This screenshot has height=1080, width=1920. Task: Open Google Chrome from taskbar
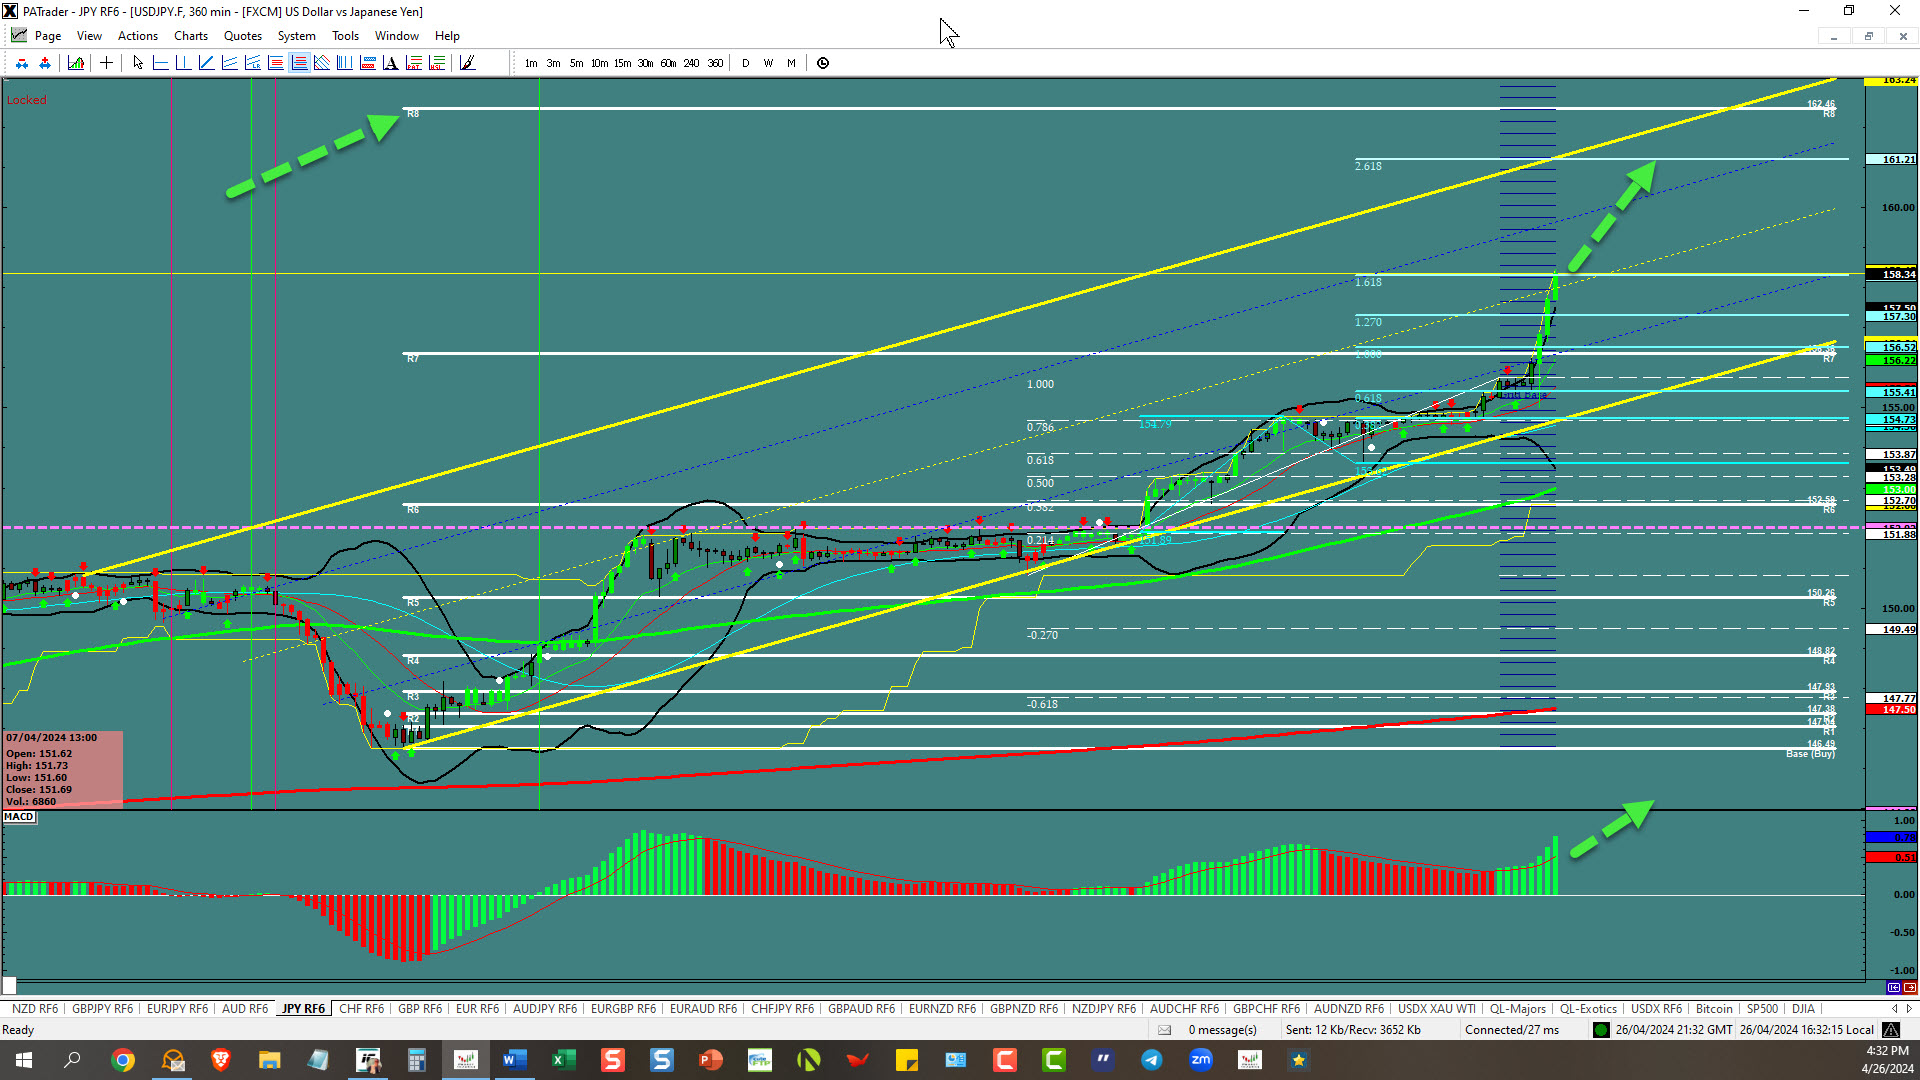click(x=123, y=1060)
